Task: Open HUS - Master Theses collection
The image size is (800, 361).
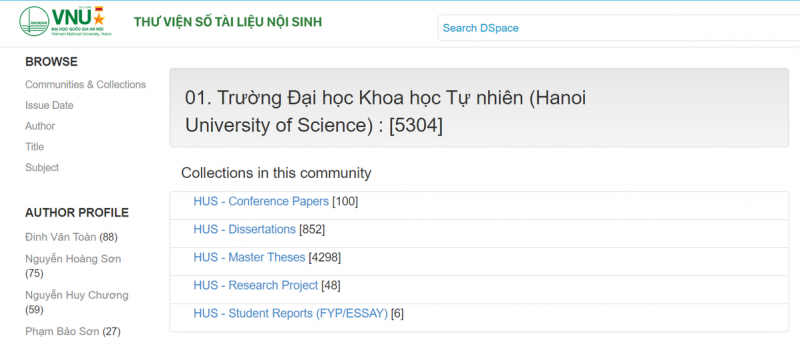Action: [249, 258]
